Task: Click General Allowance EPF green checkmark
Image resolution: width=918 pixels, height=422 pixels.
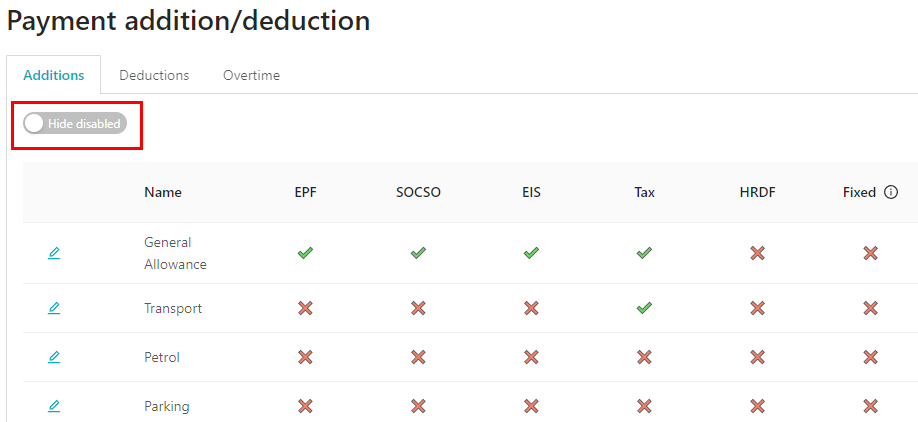Action: click(x=305, y=253)
